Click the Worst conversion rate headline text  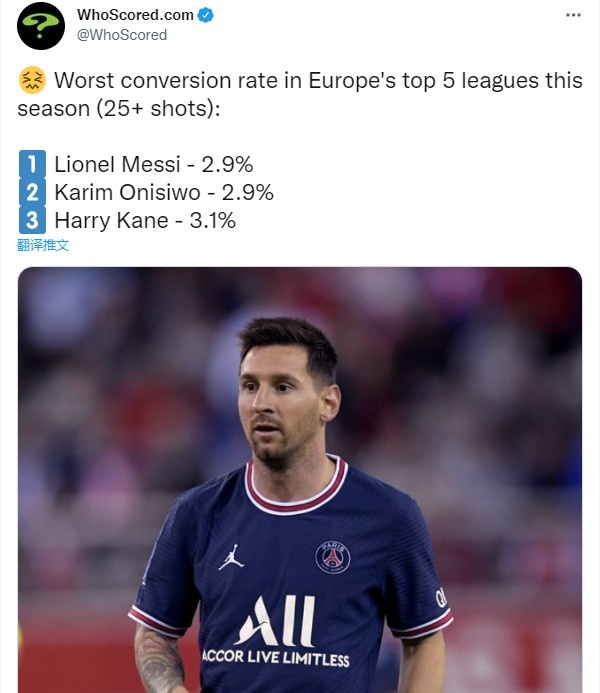300,94
